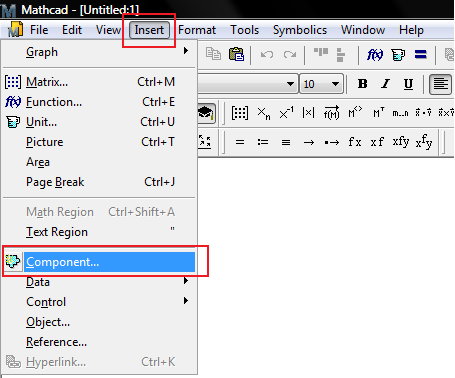Expand the Data submenu
Screen dimensions: 455x378
tap(99, 282)
